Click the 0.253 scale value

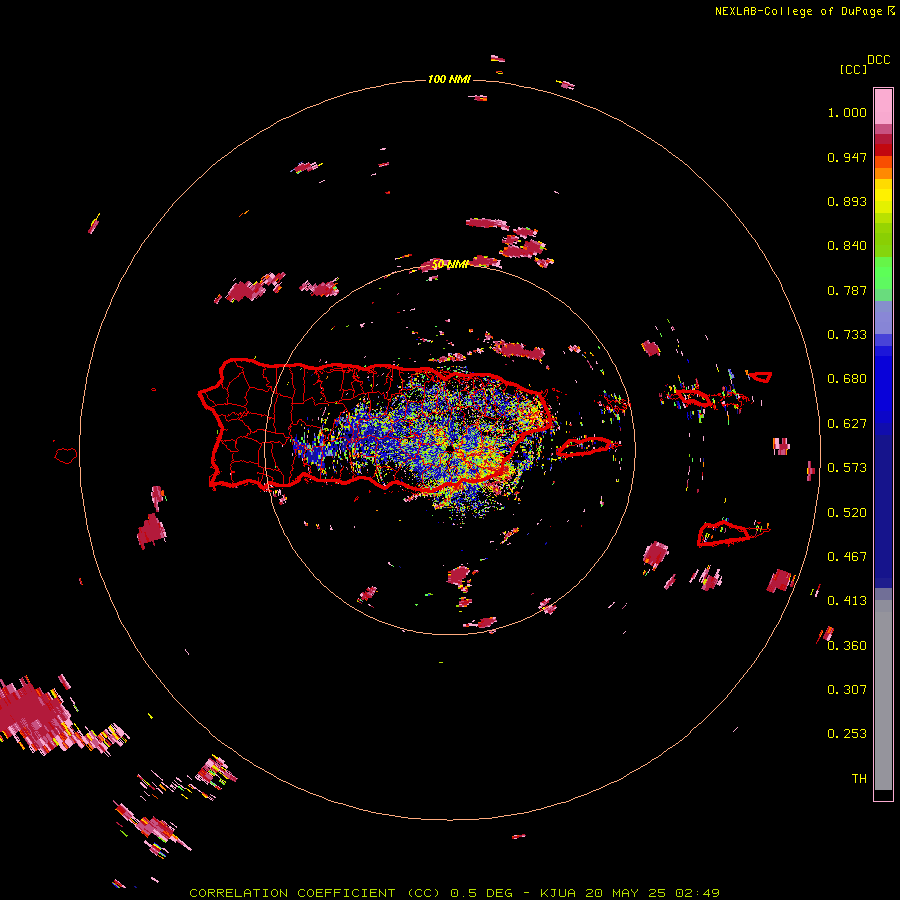point(847,734)
